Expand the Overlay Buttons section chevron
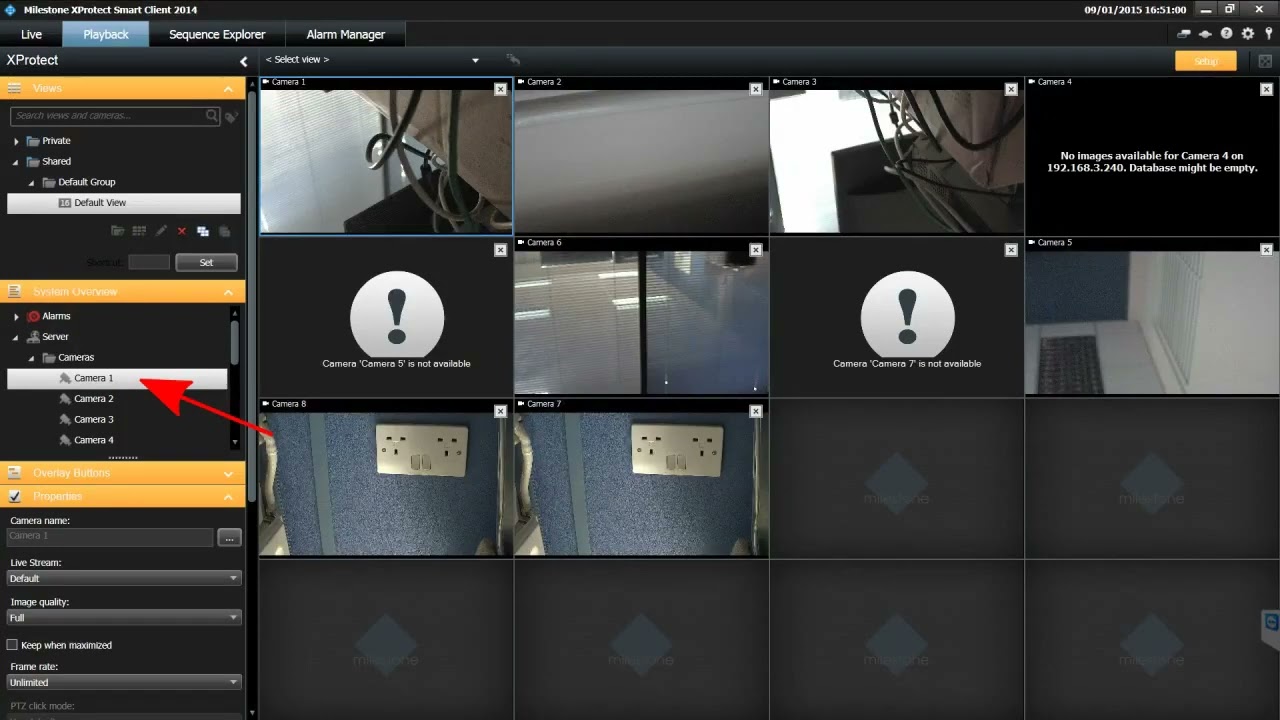The image size is (1280, 720). 229,473
